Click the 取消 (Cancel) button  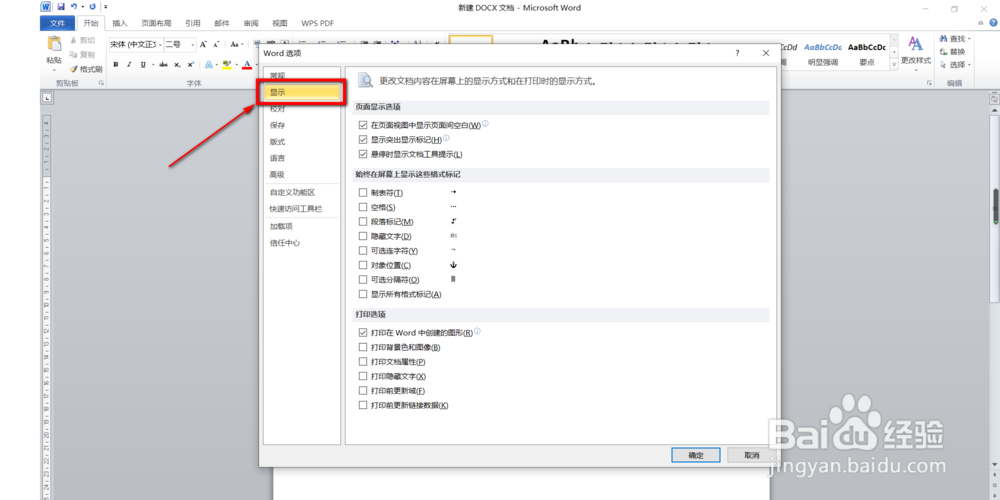pos(751,455)
